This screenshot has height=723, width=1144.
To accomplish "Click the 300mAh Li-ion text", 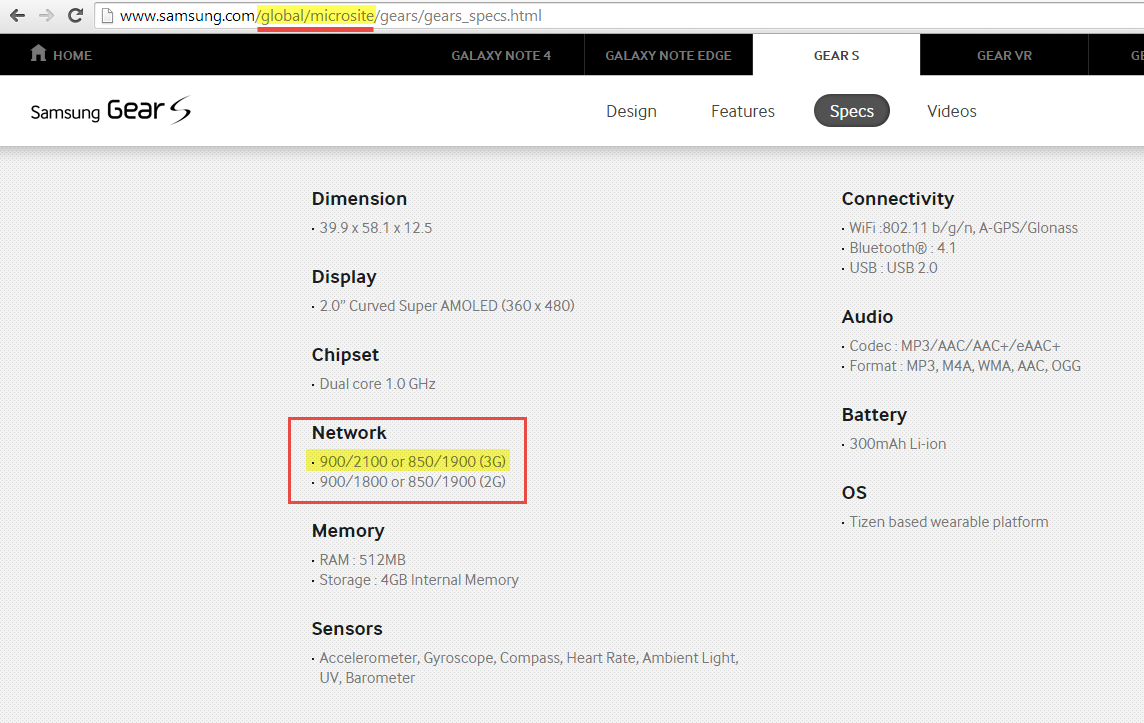I will (897, 444).
